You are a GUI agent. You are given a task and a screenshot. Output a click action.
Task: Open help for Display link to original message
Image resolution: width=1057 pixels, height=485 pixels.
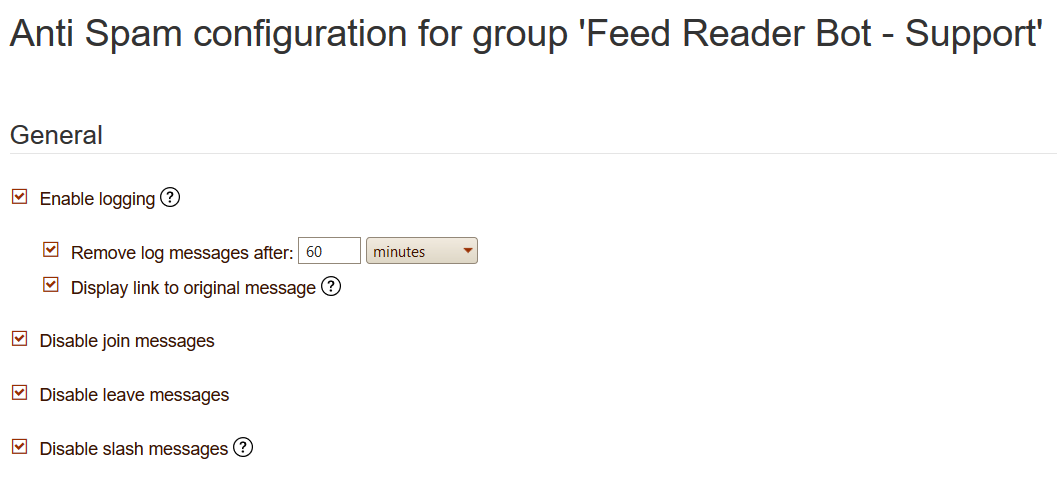click(x=331, y=287)
